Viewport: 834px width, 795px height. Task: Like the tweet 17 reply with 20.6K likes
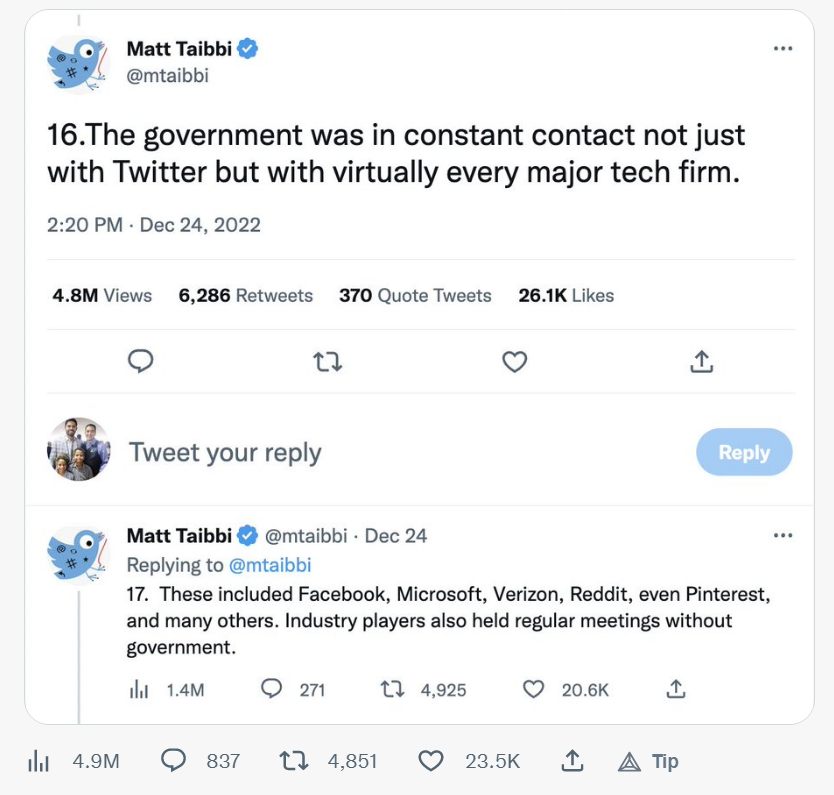tap(535, 689)
